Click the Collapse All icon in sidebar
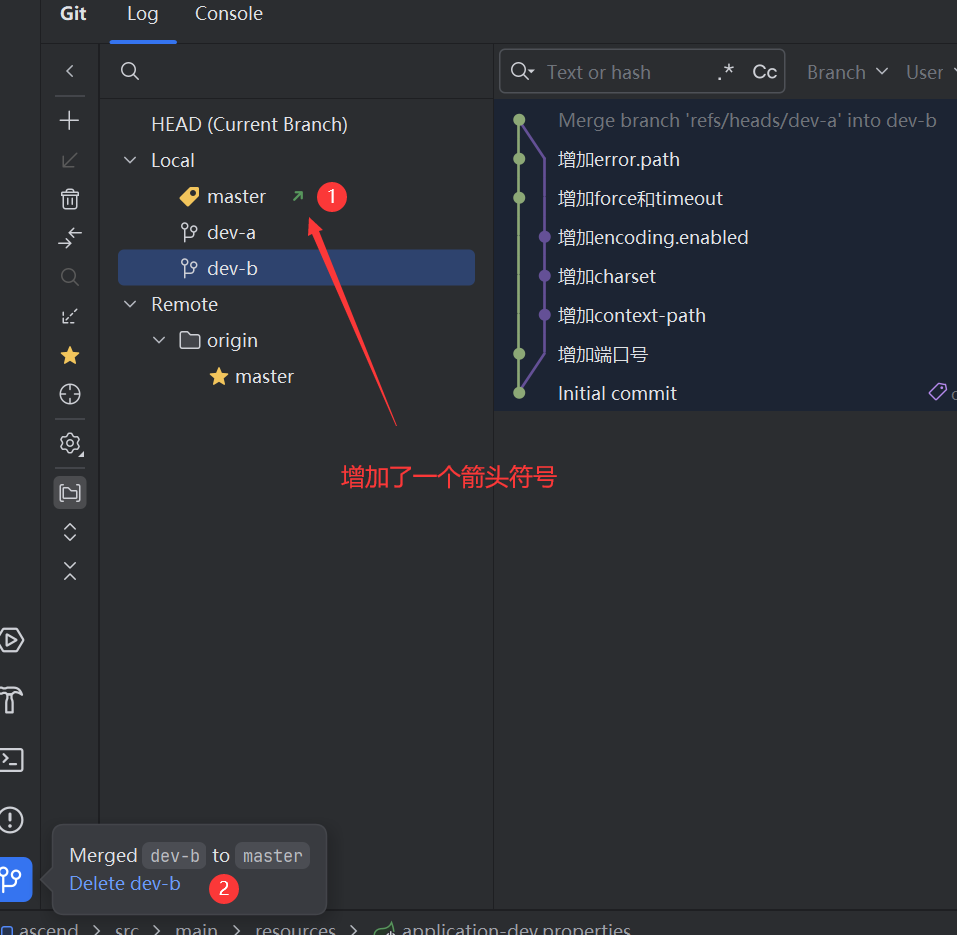 click(x=69, y=571)
